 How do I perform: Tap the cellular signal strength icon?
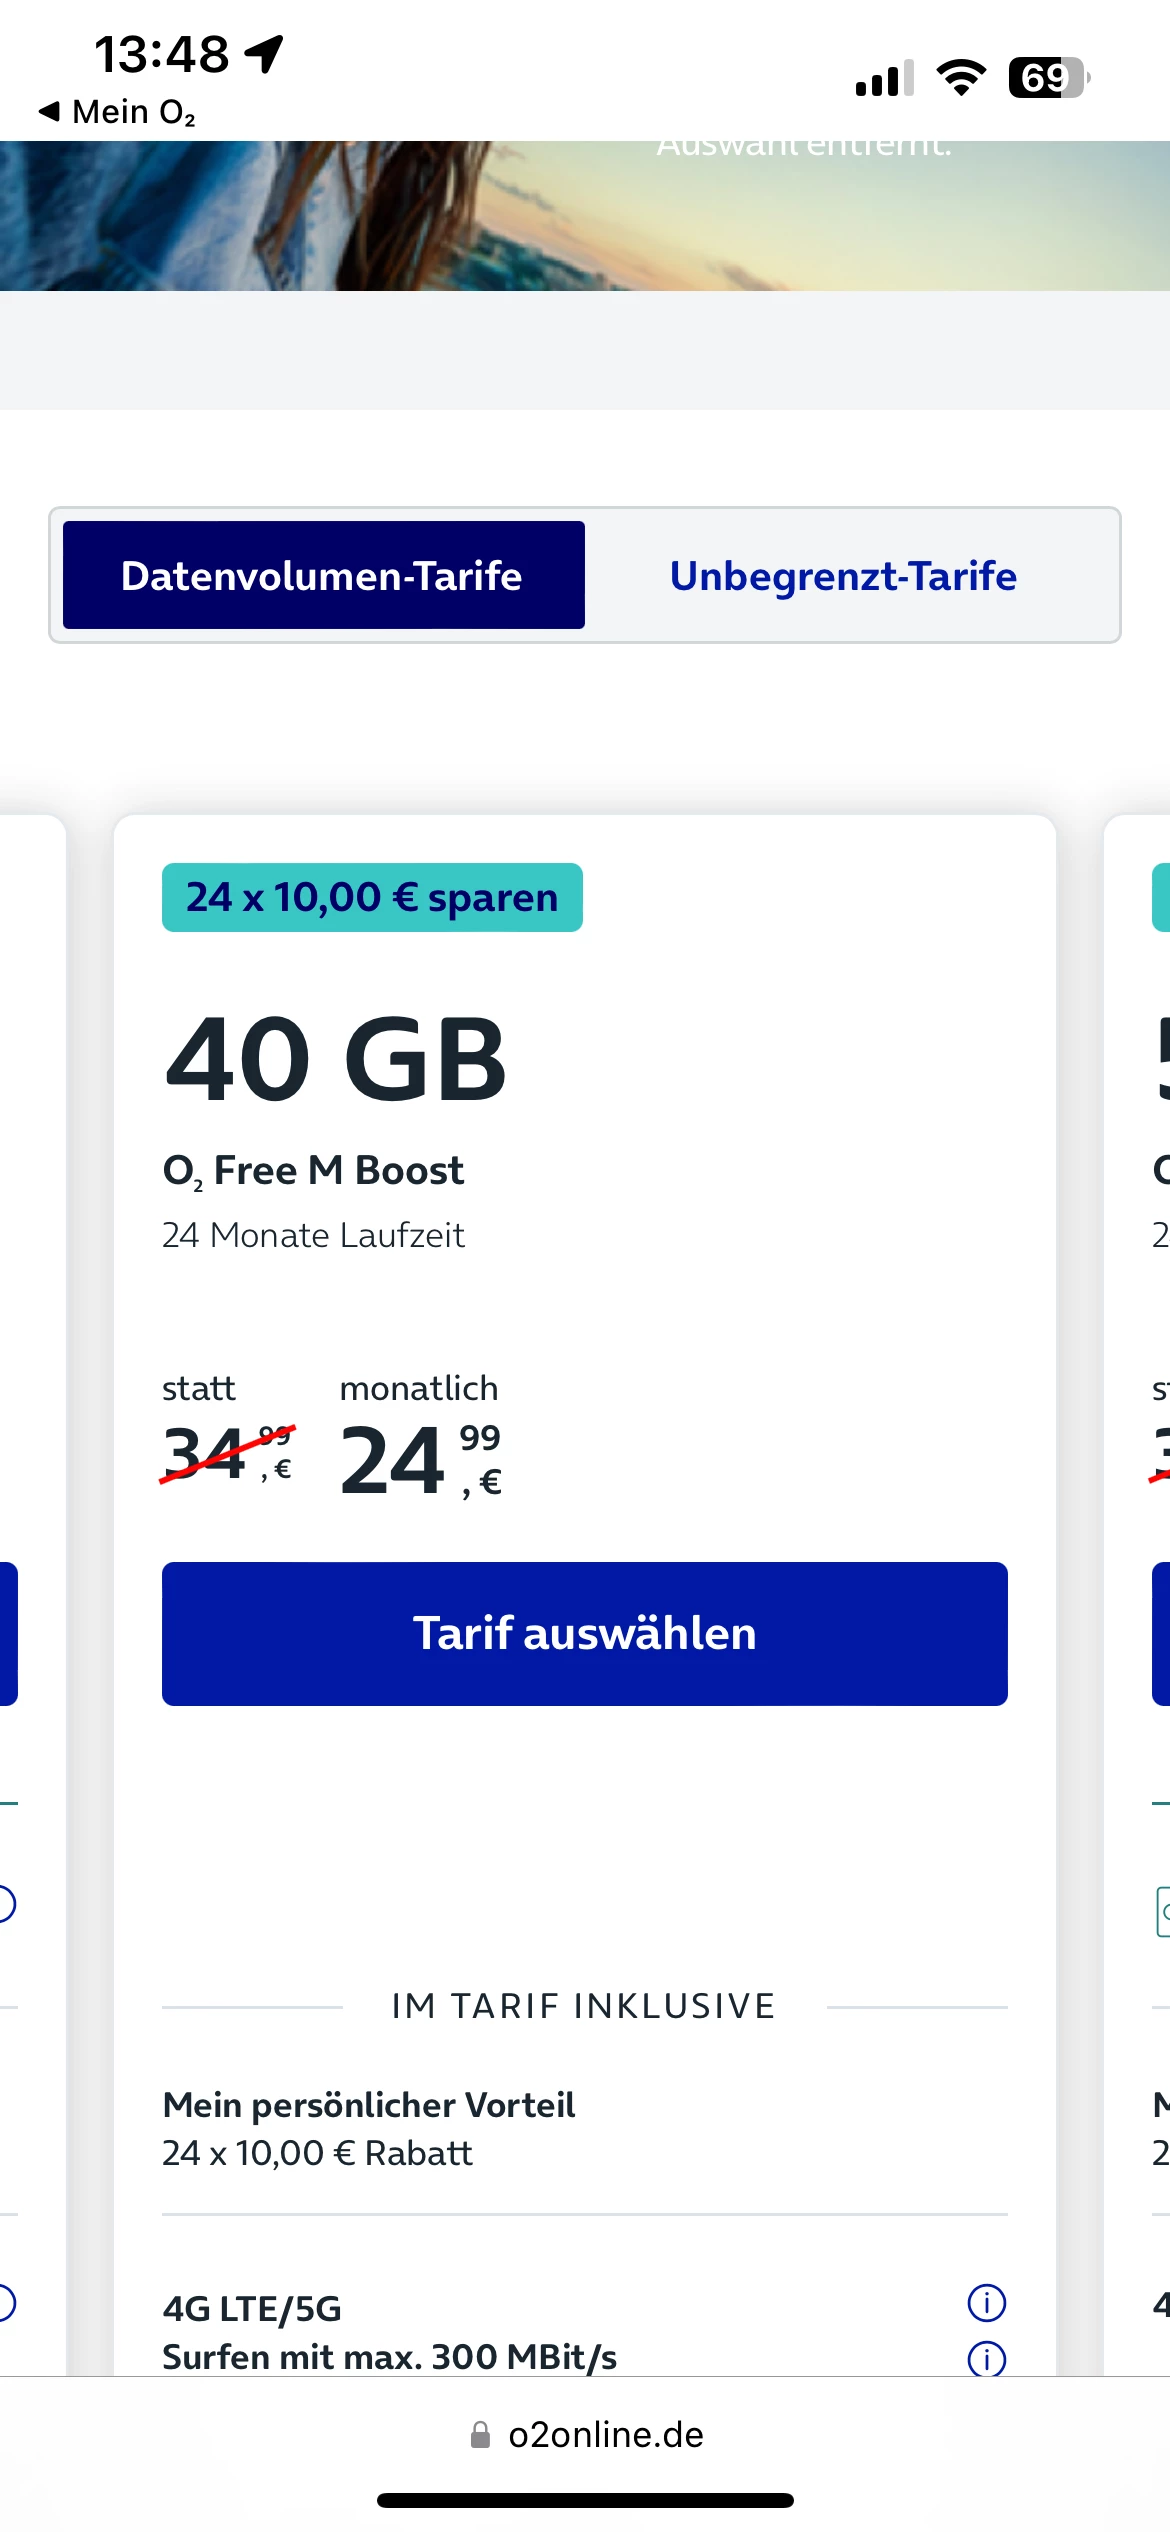tap(884, 78)
